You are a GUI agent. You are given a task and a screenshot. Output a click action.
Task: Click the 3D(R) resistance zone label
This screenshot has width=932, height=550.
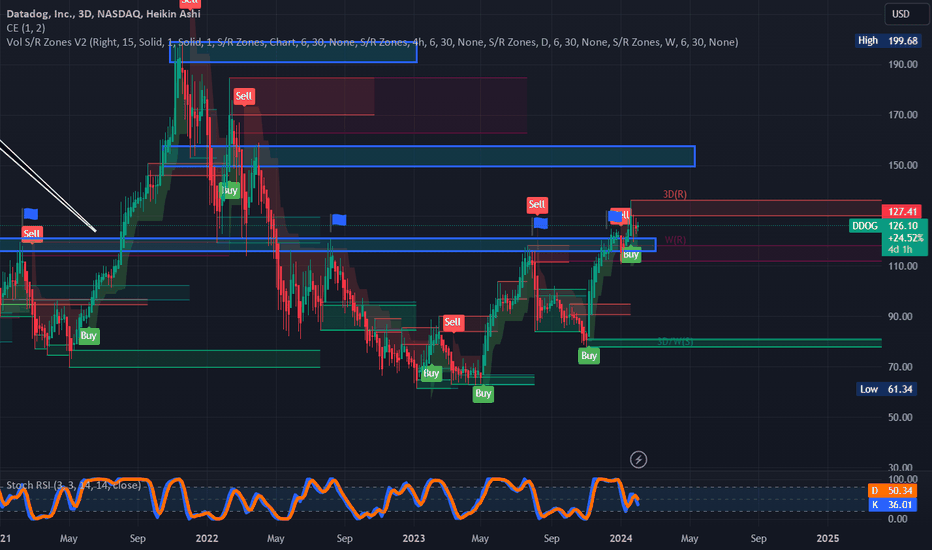tap(675, 194)
